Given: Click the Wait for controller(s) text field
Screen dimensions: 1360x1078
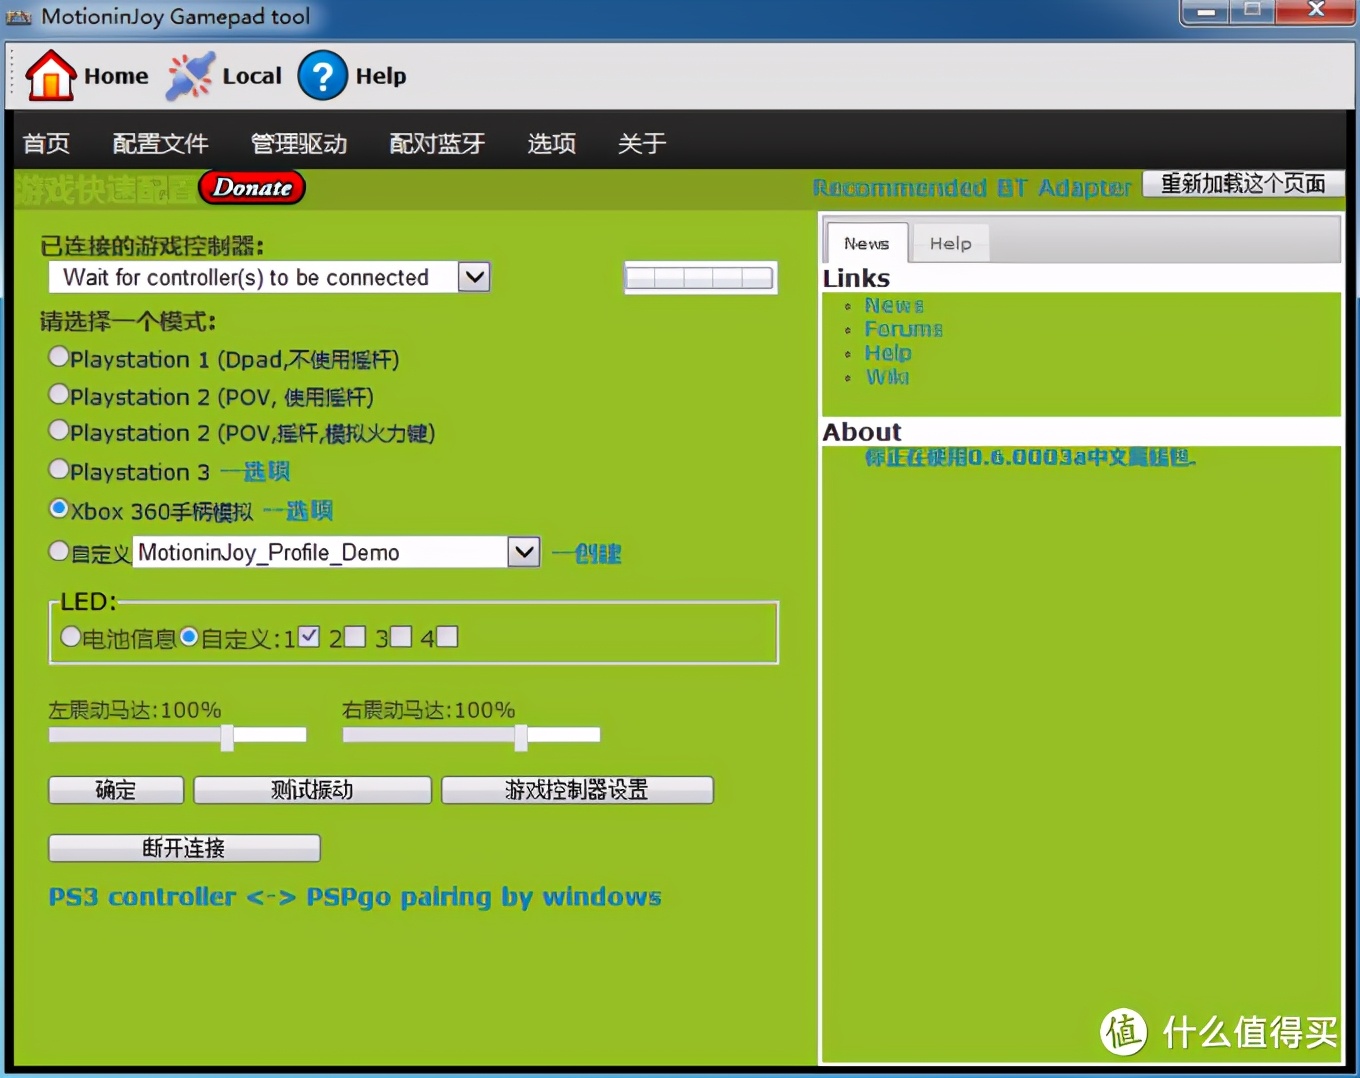Looking at the screenshot, I should (254, 277).
